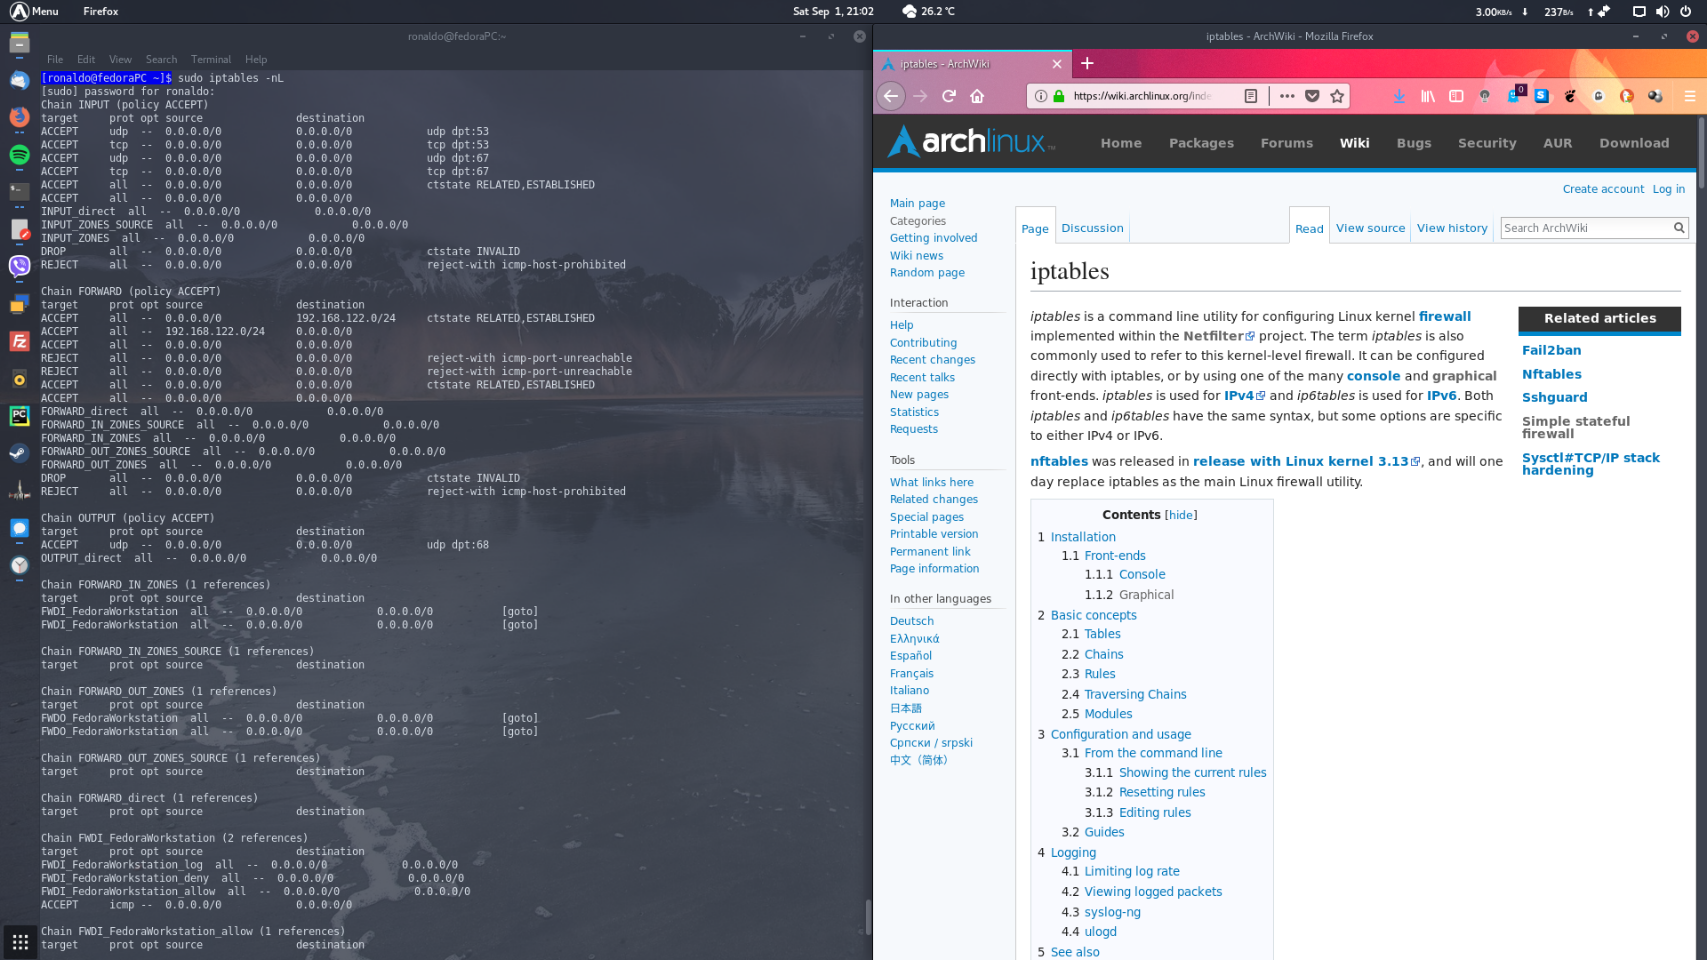Switch to the Discussion tab

point(1092,228)
